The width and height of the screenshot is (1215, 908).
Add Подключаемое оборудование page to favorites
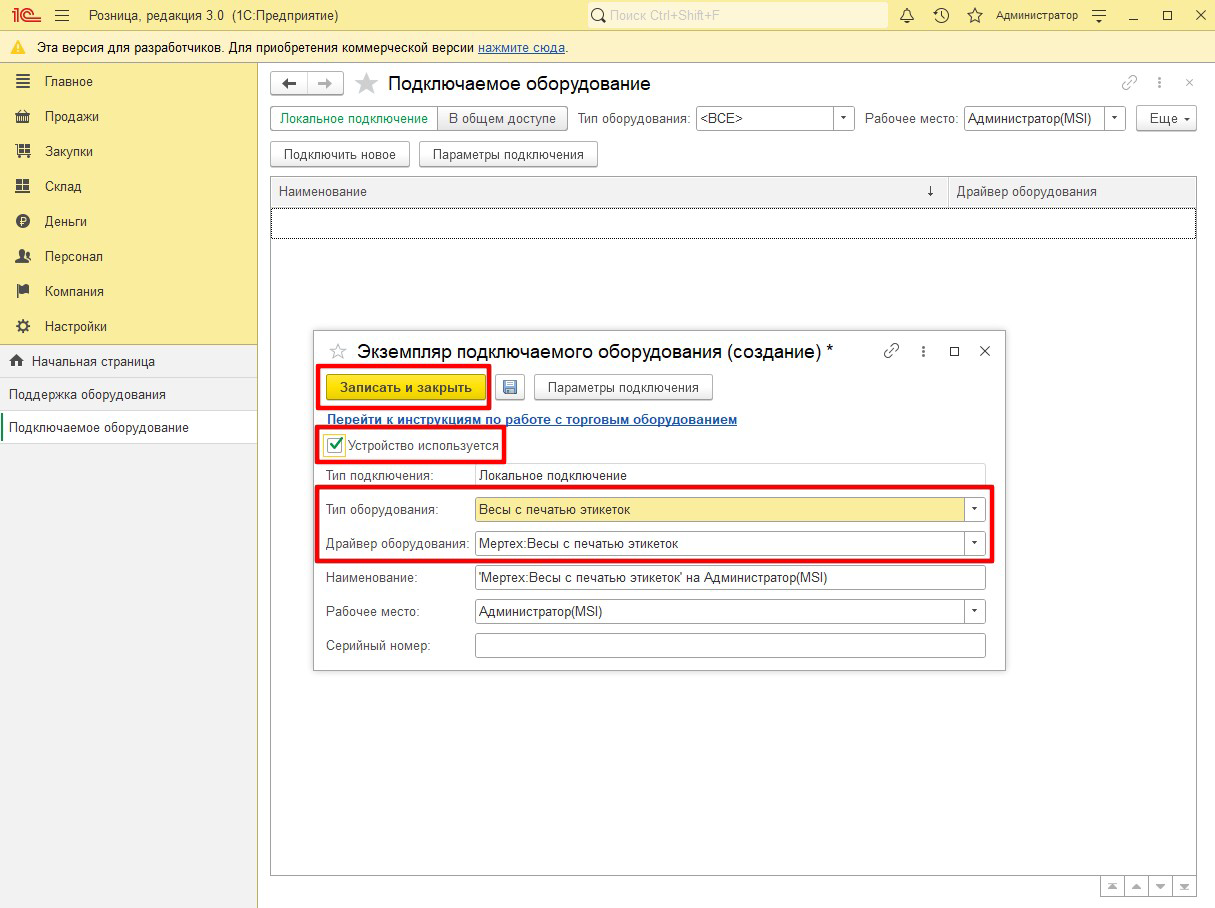click(367, 84)
